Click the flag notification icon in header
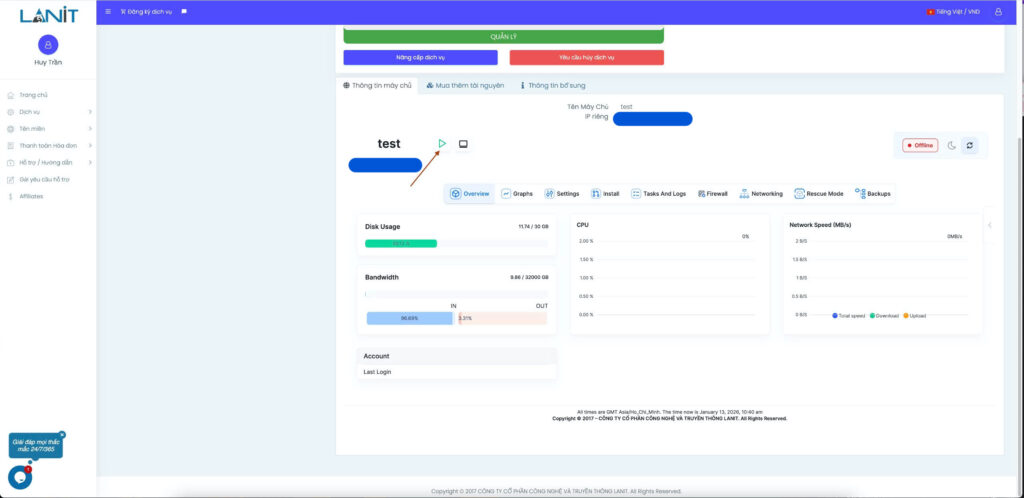Screen dimensions: 1024x498 tap(184, 12)
